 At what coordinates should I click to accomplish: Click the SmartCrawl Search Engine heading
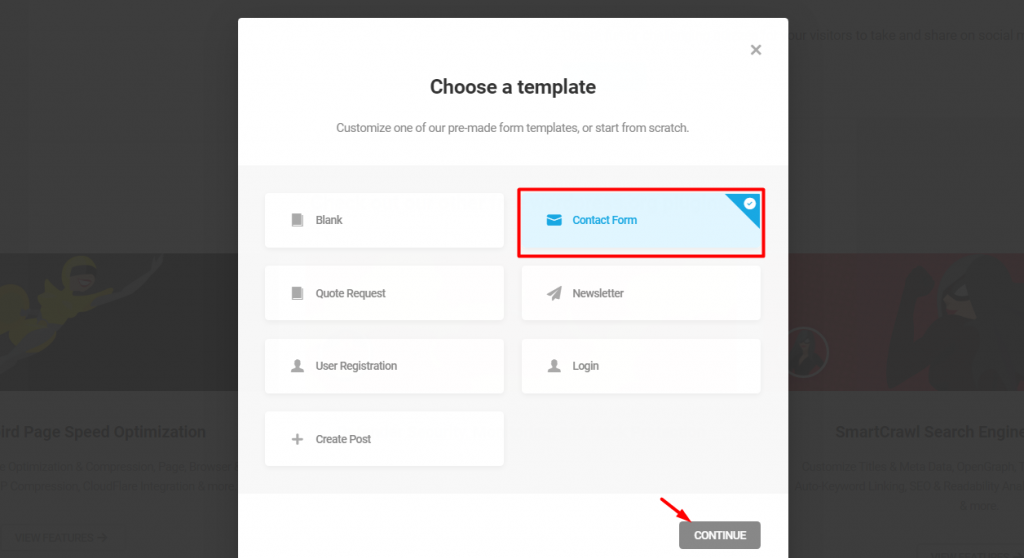(x=929, y=432)
